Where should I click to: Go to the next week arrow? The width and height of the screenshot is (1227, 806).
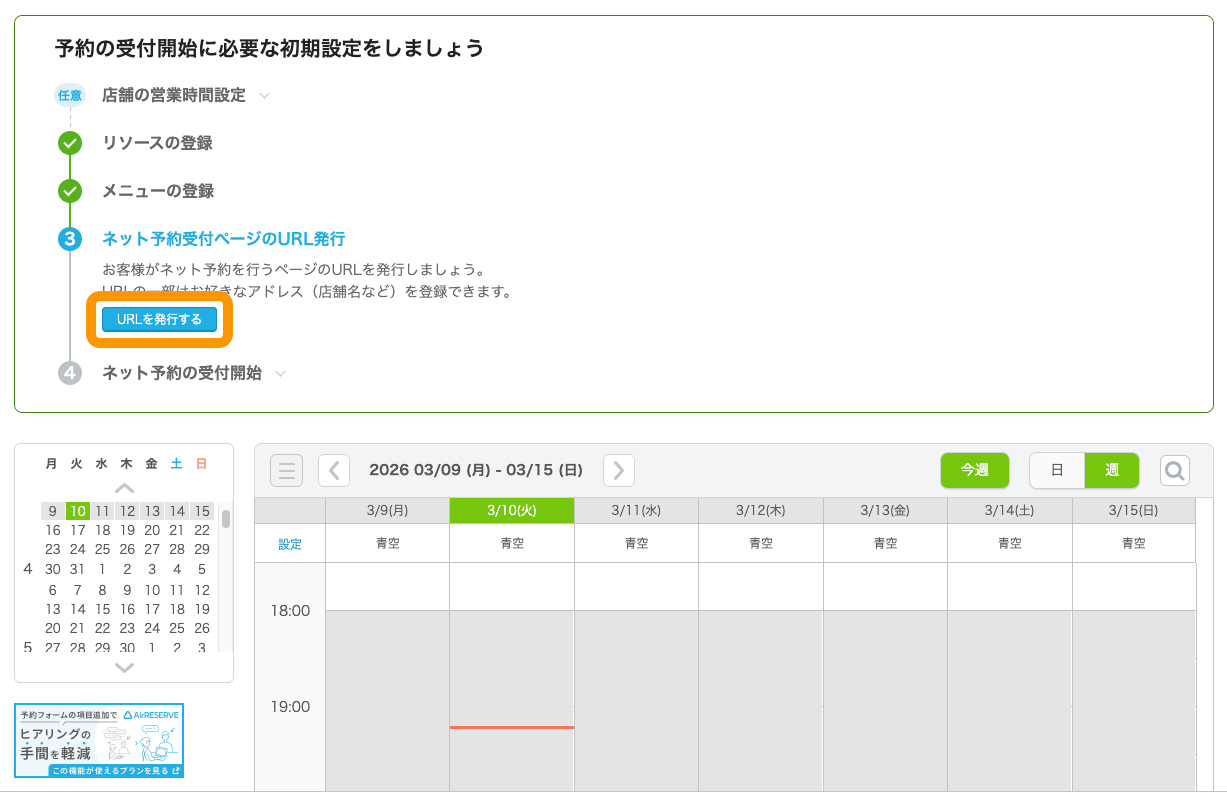[x=619, y=470]
